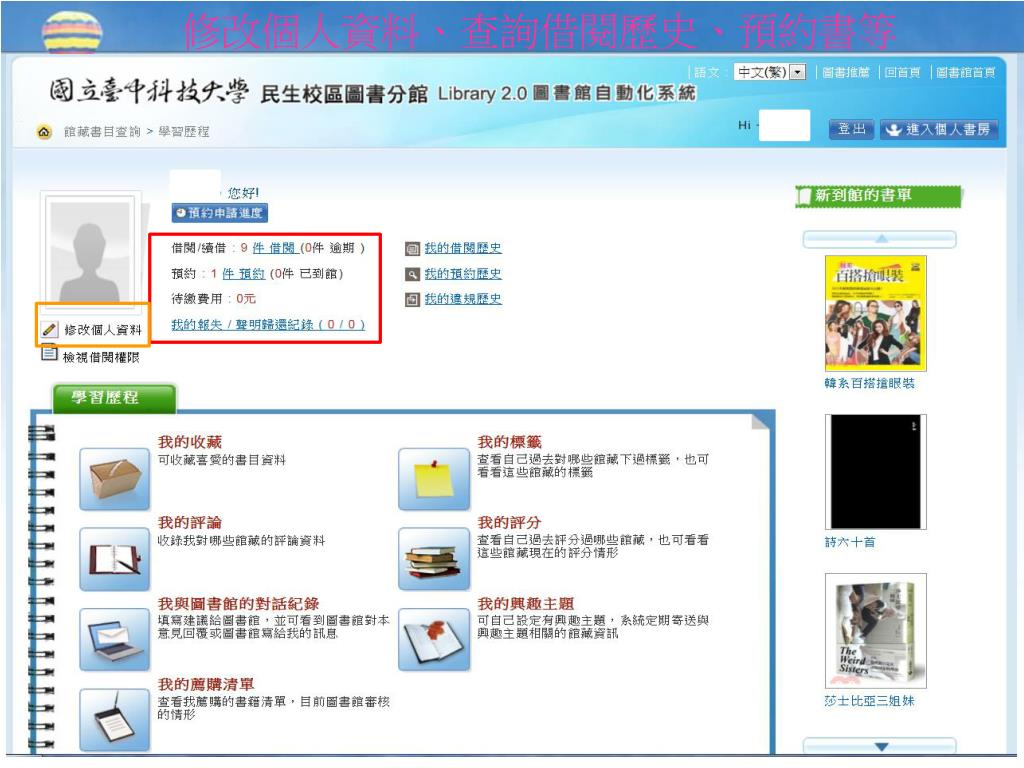Open the 我的預約歷史 link
This screenshot has height=768, width=1024.
click(x=463, y=274)
